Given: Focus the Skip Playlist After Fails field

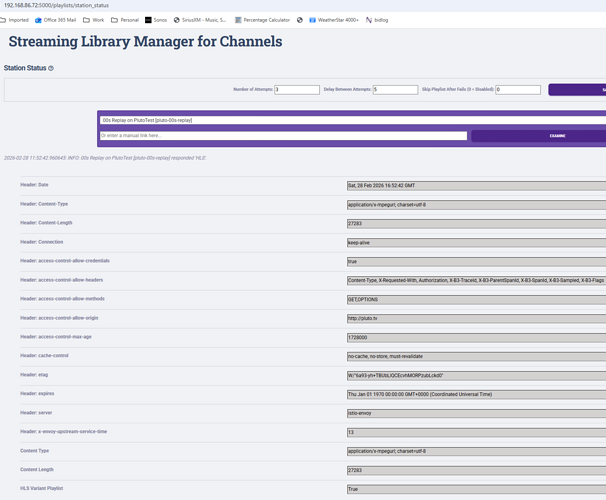Looking at the screenshot, I should click(517, 90).
